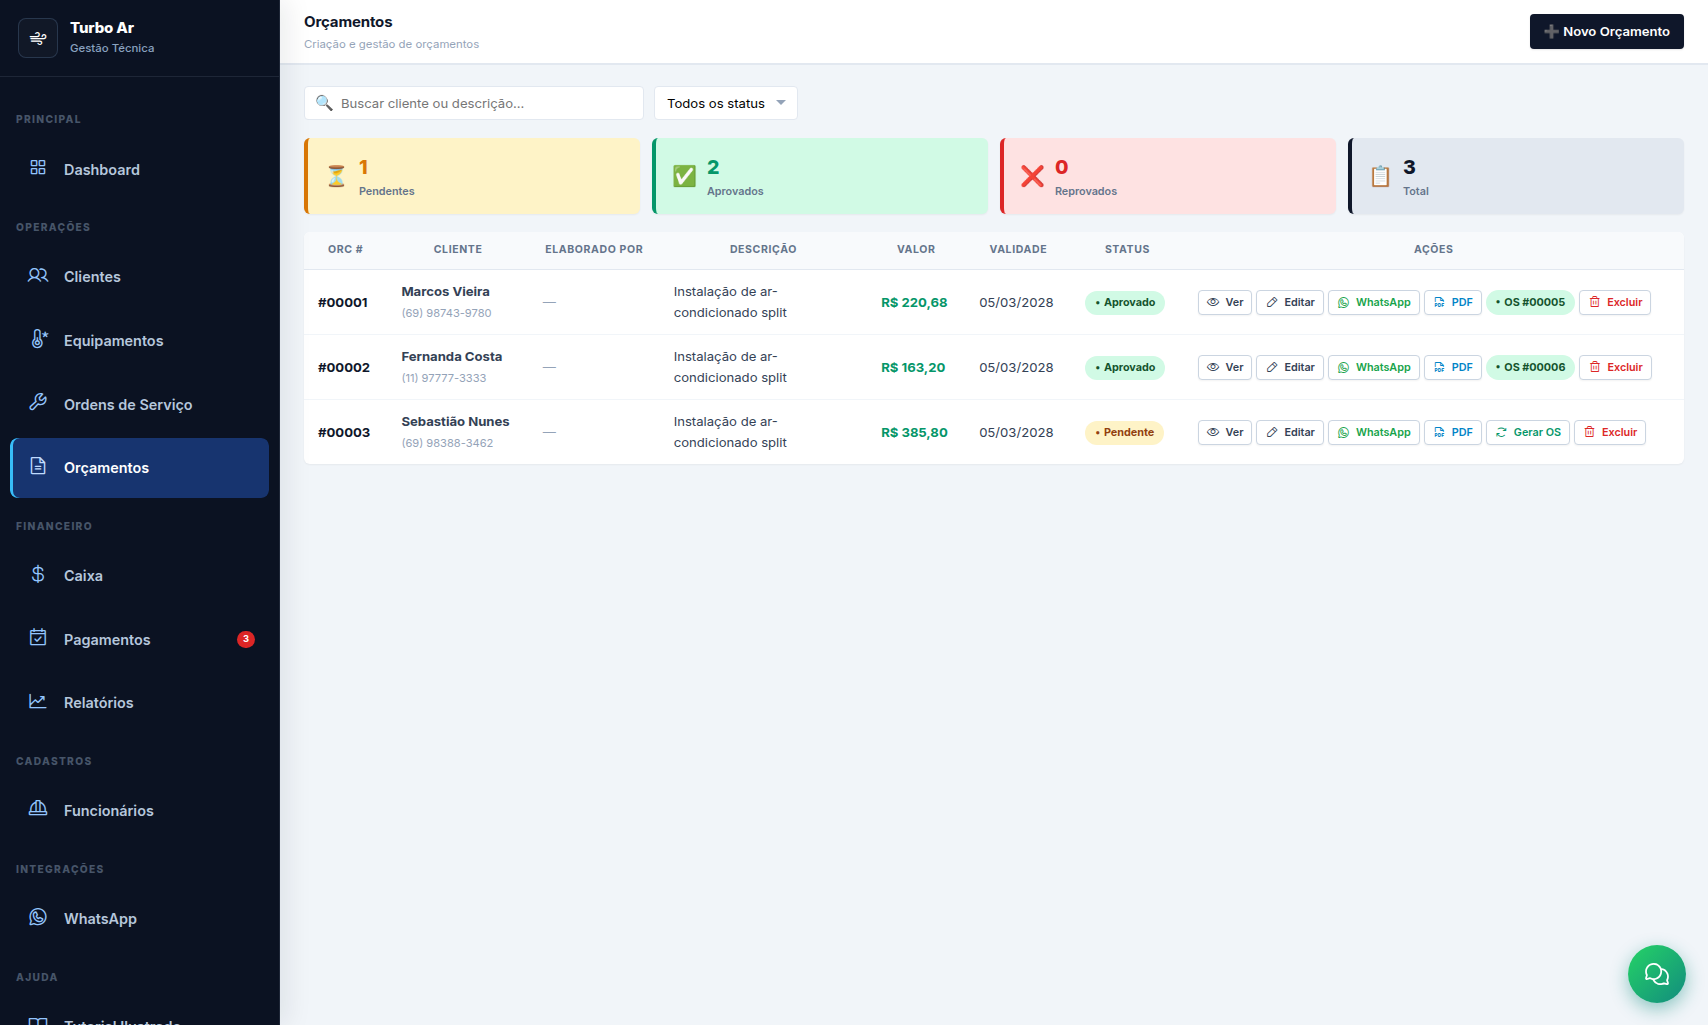Click the Reprovados red X icon
This screenshot has height=1025, width=1708.
coord(1033,176)
